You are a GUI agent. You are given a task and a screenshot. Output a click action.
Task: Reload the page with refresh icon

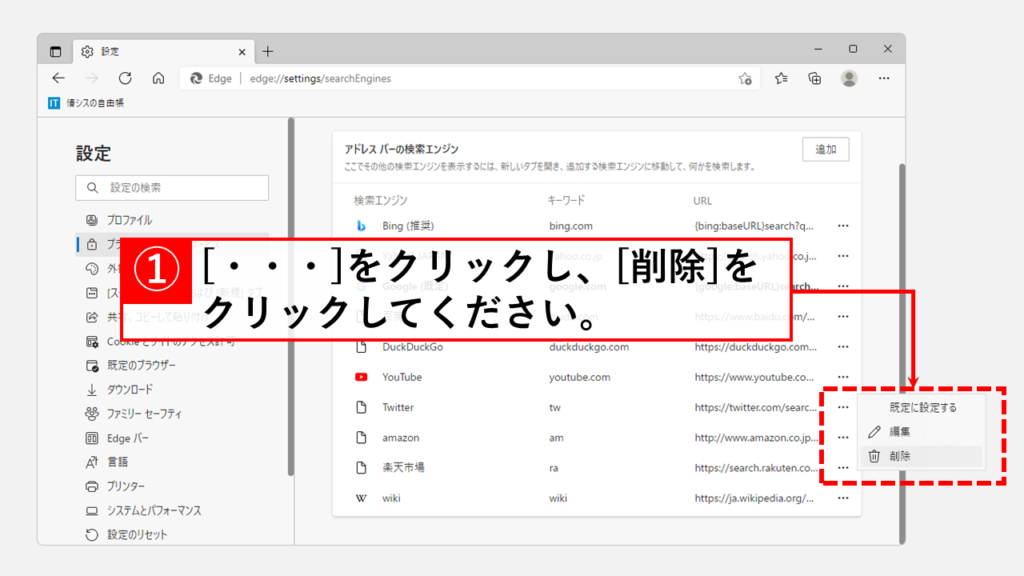(125, 78)
